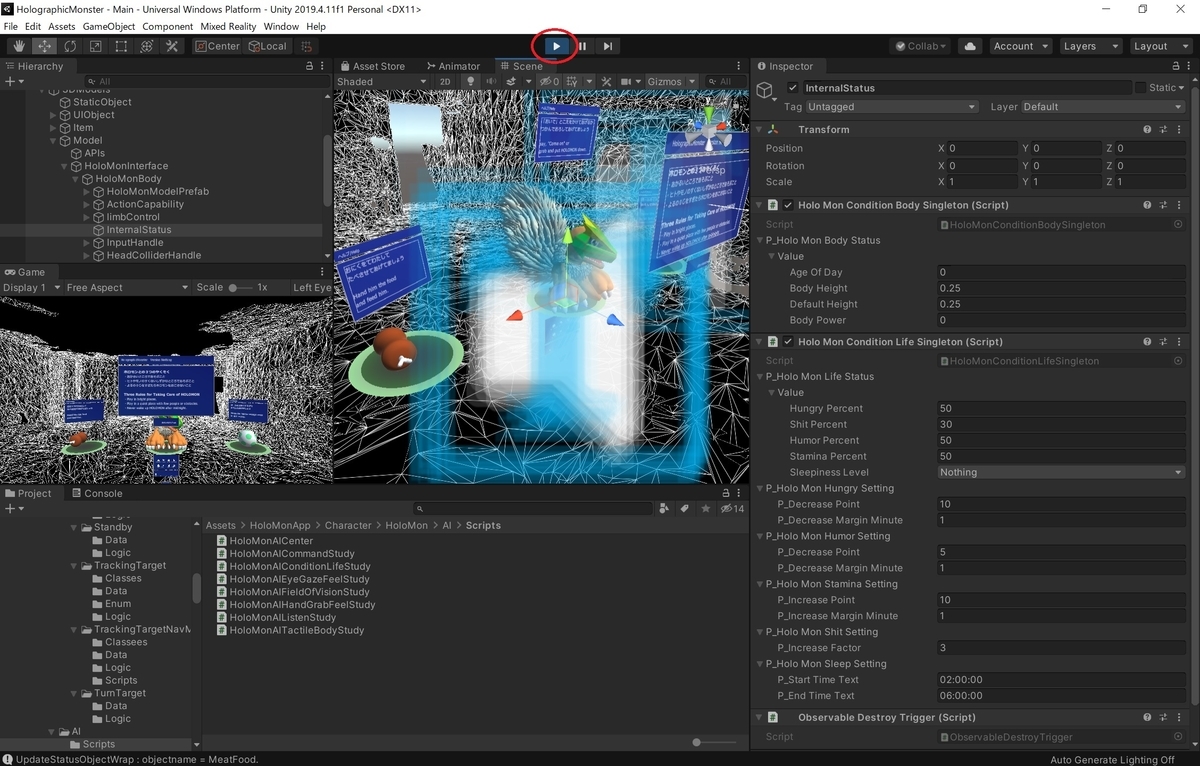This screenshot has width=1200, height=766.
Task: Click Search by Label icon in Project
Action: pos(685,508)
